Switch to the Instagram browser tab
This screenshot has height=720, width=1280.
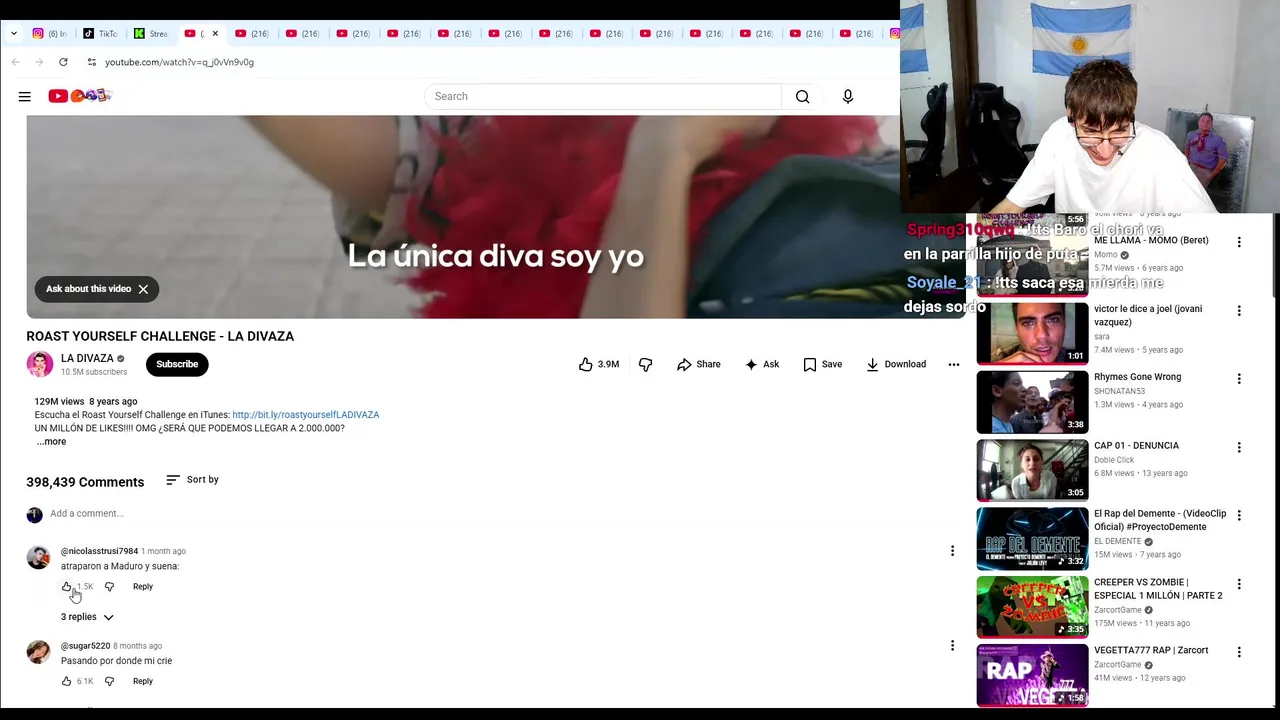pos(49,33)
